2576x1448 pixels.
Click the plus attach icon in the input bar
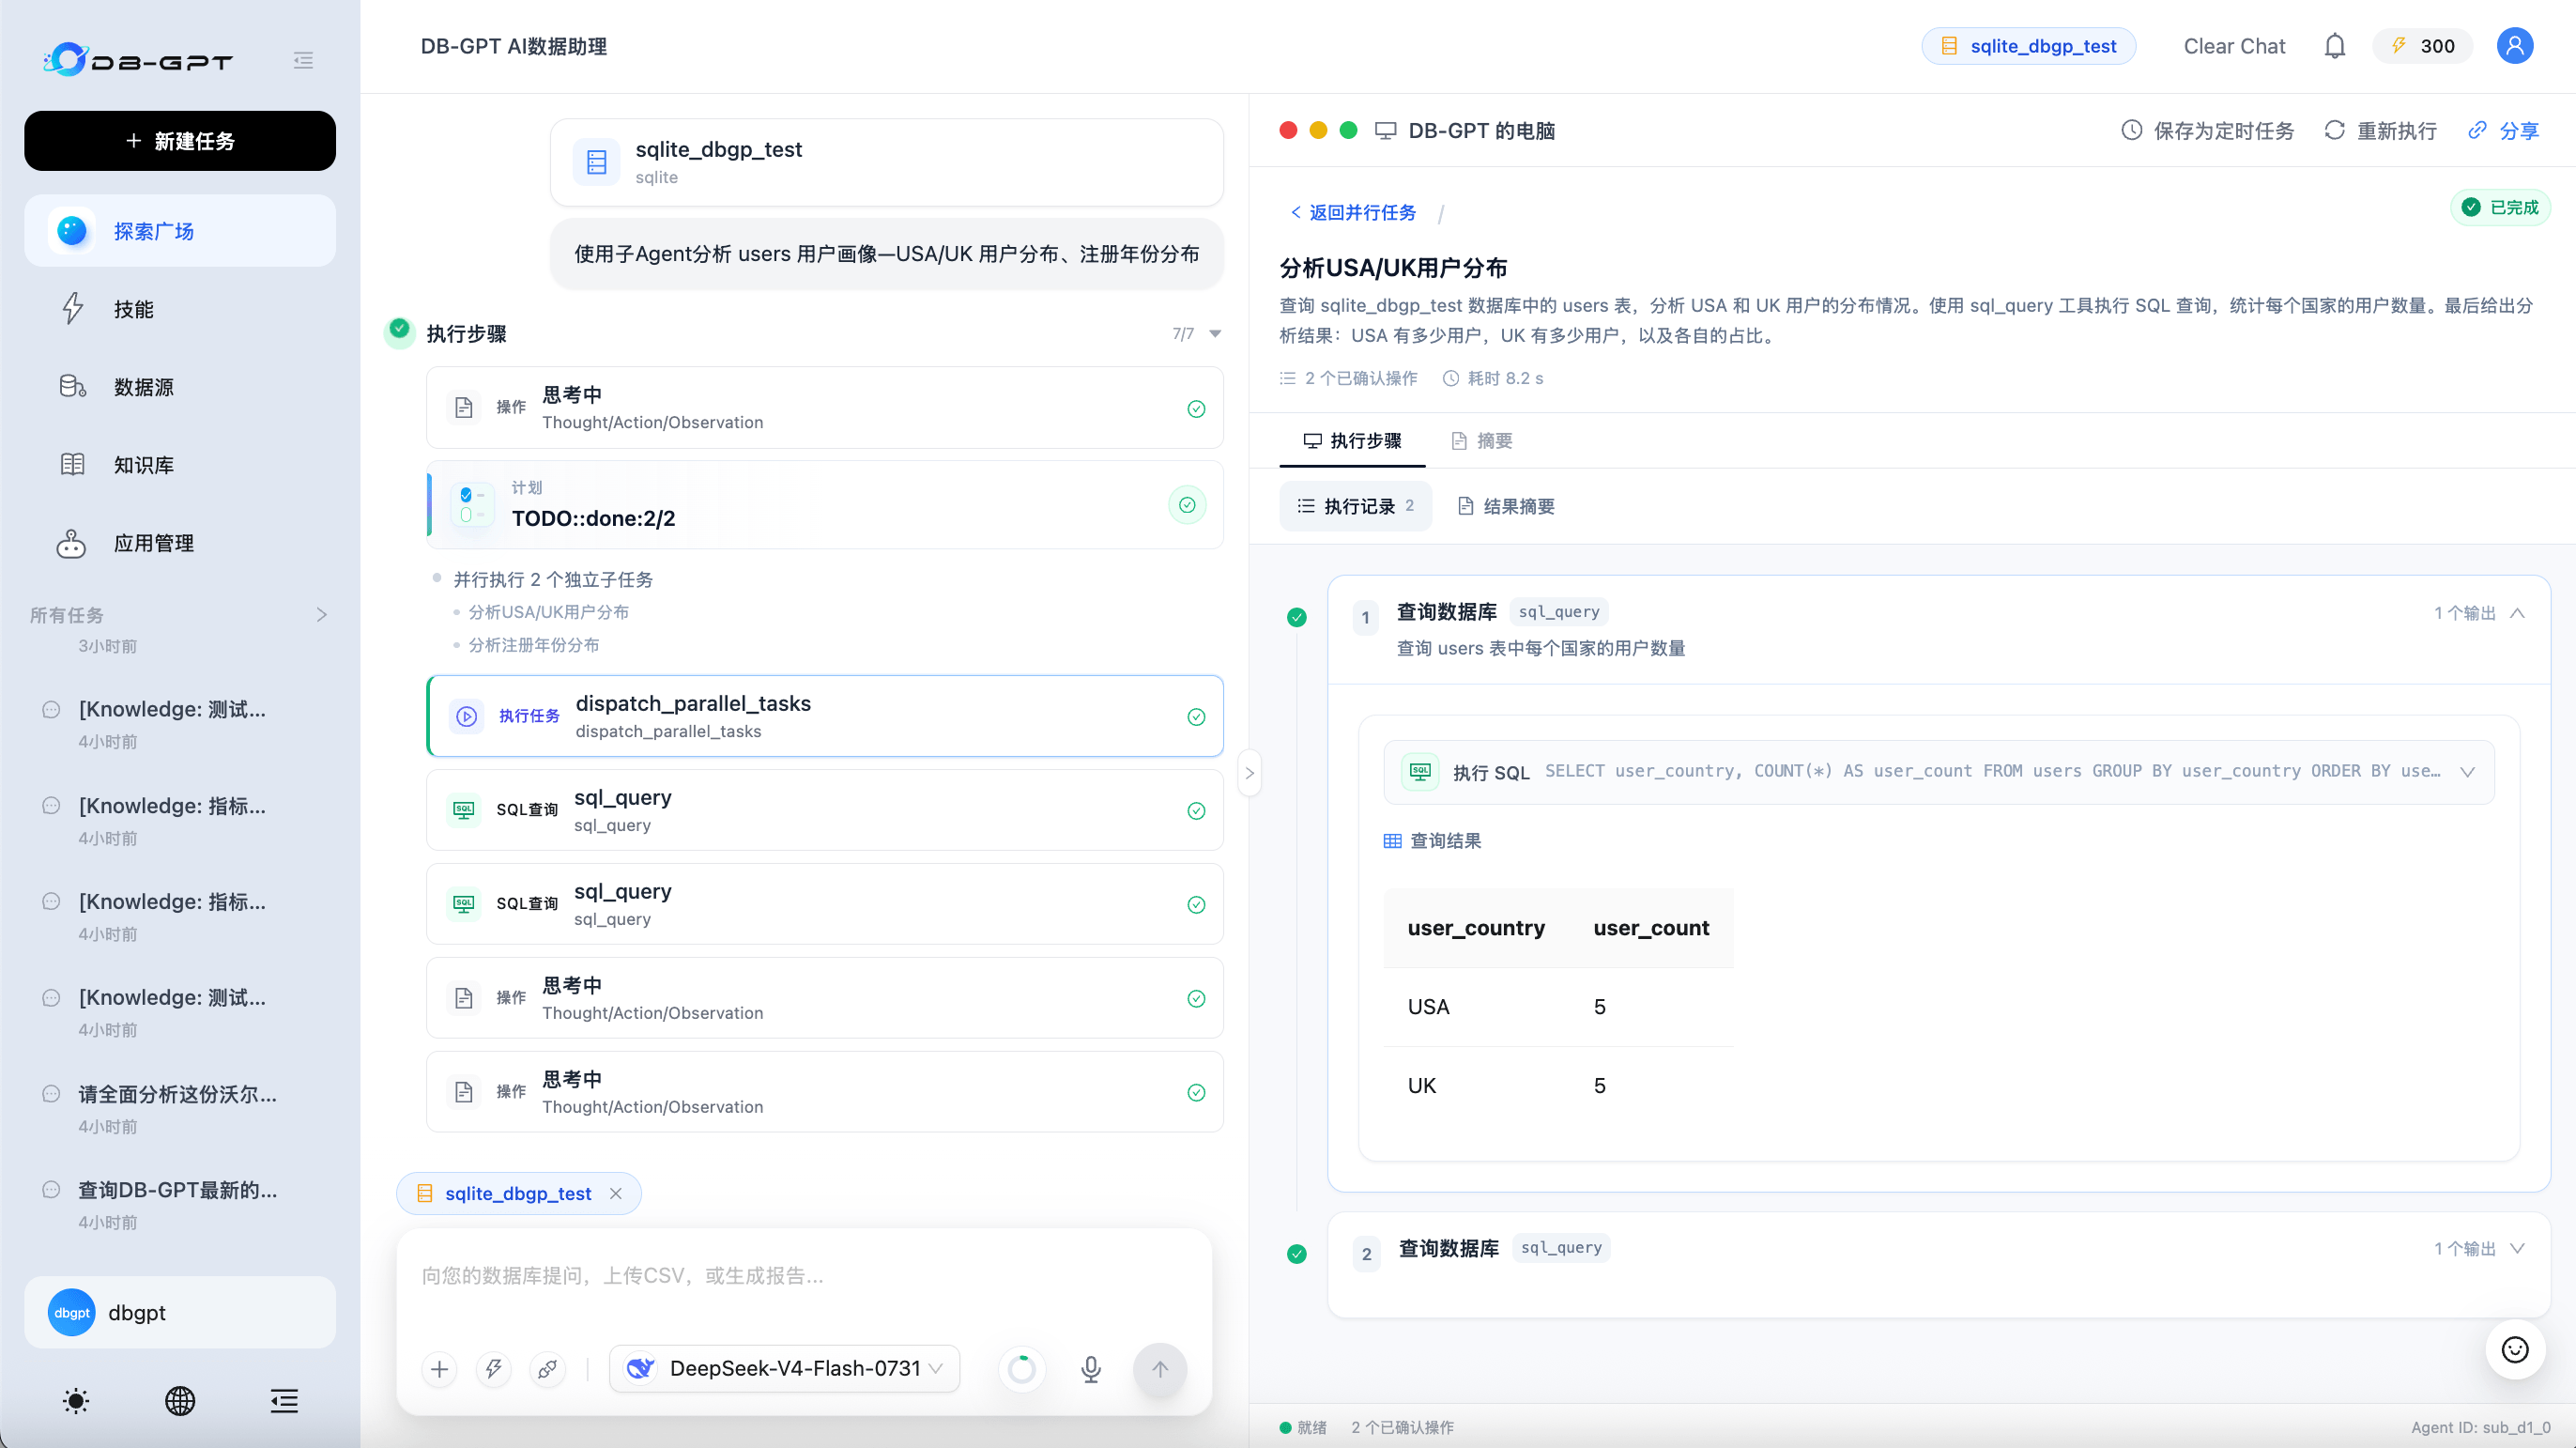coord(440,1368)
